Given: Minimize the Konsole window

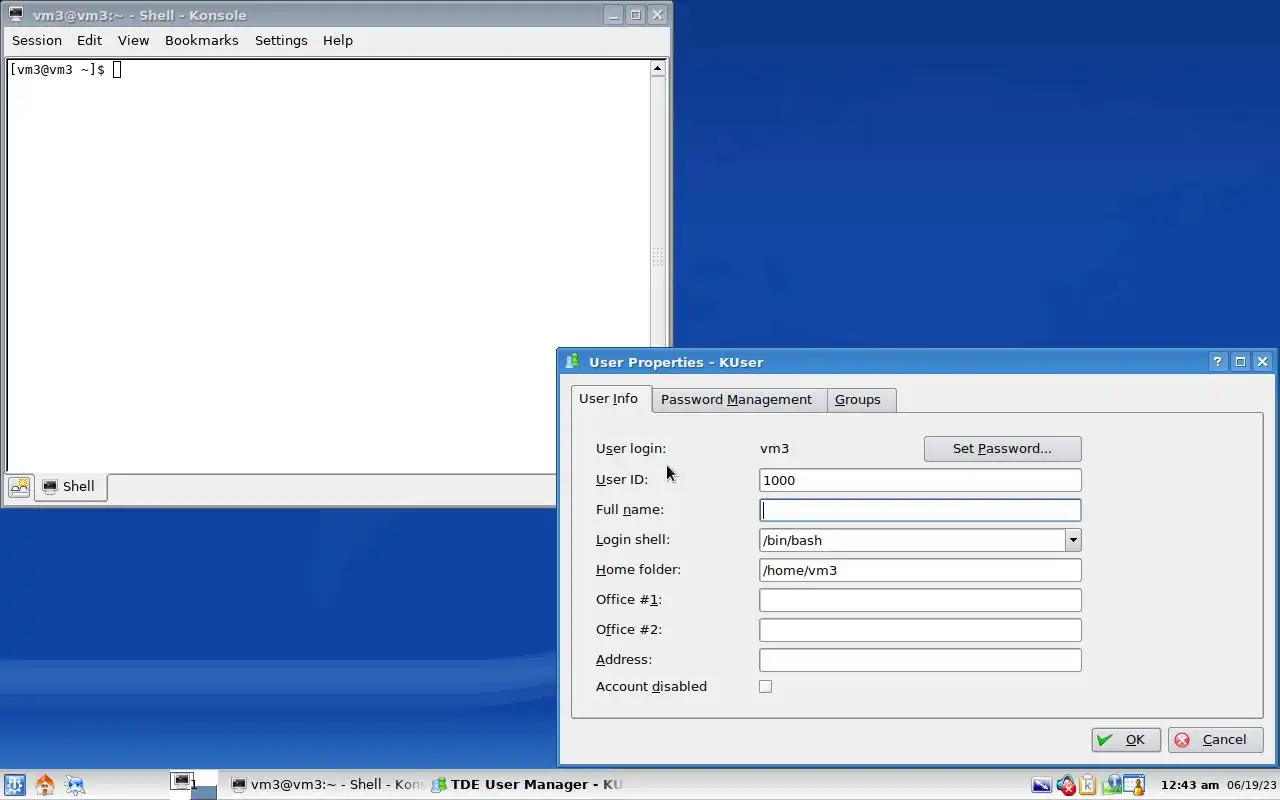Looking at the screenshot, I should 614,15.
